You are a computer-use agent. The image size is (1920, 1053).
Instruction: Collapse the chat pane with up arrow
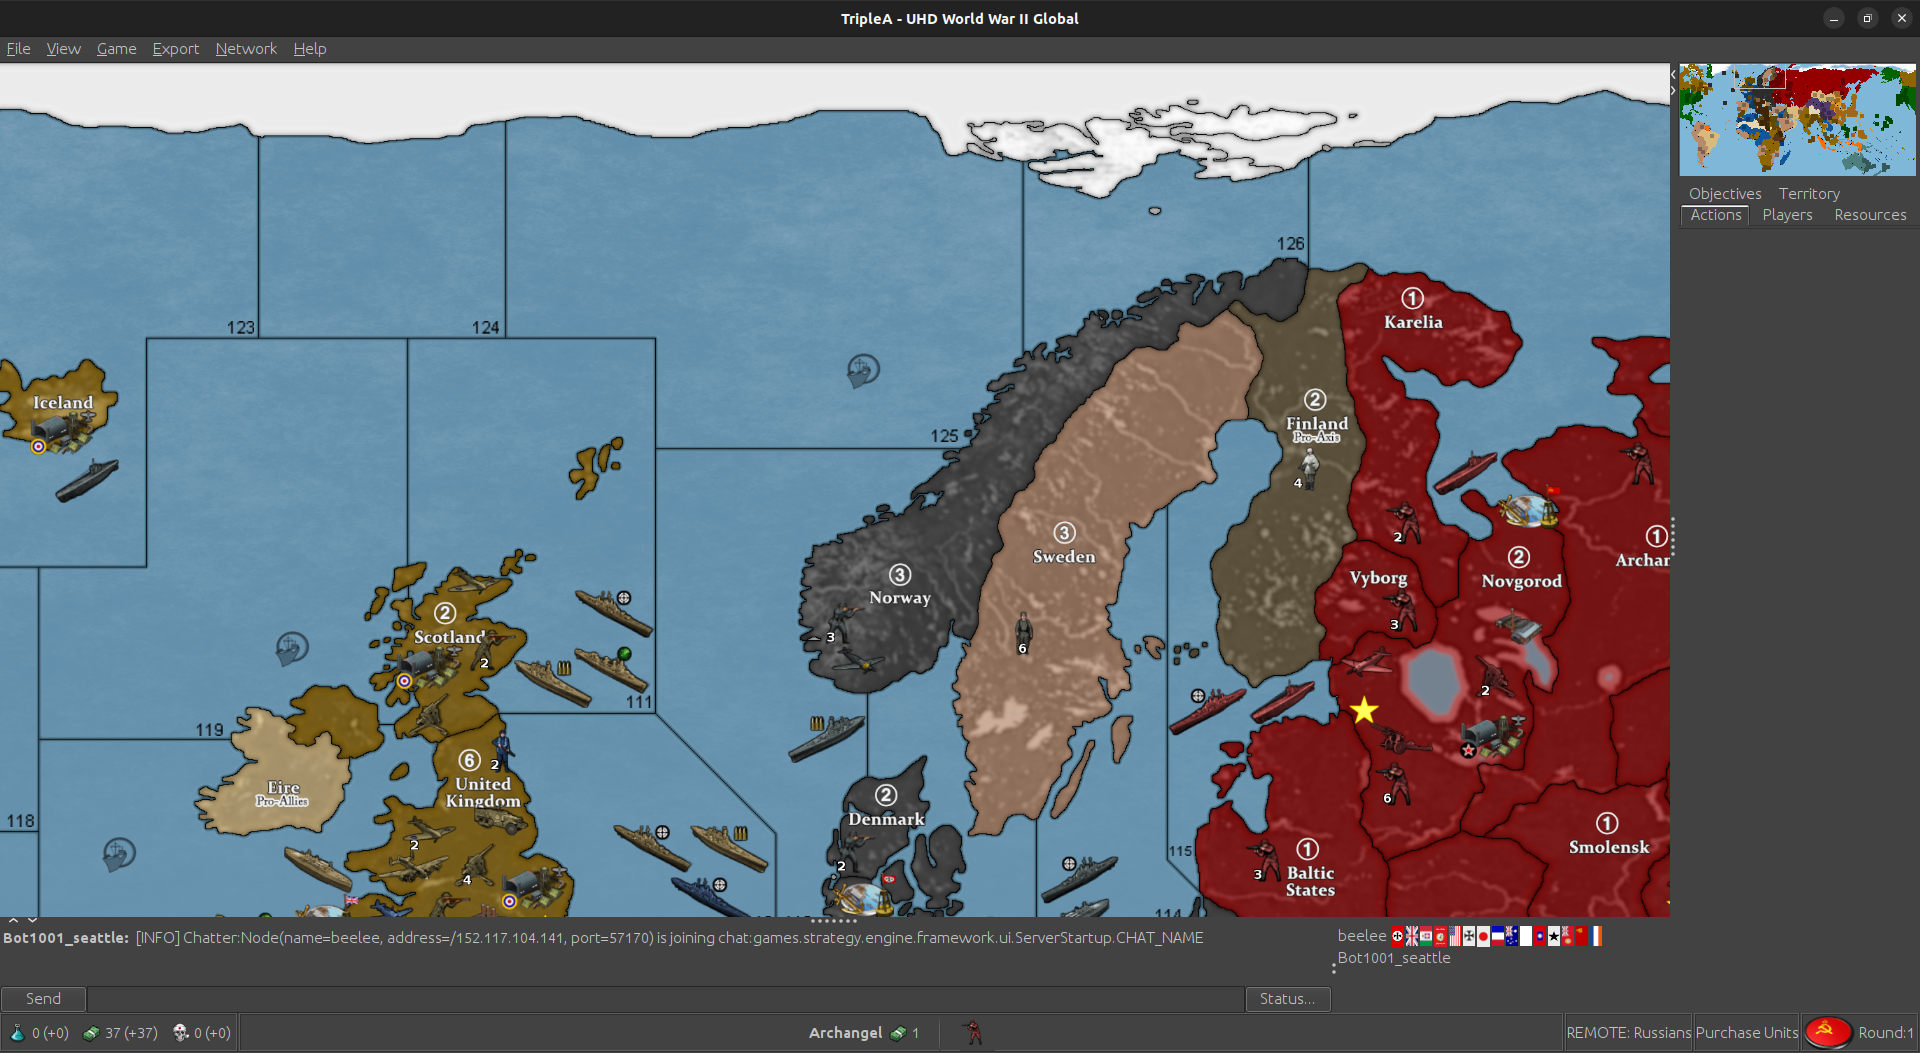point(13,920)
